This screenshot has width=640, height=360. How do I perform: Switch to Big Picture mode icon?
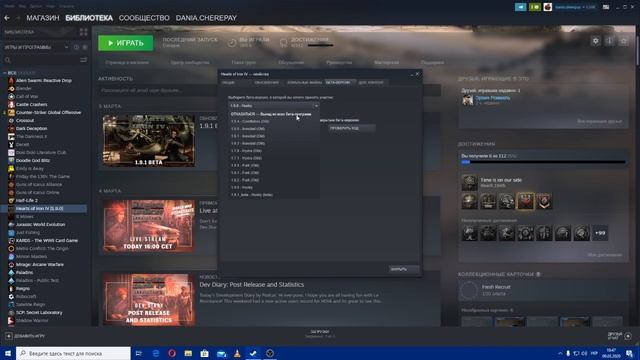point(606,7)
